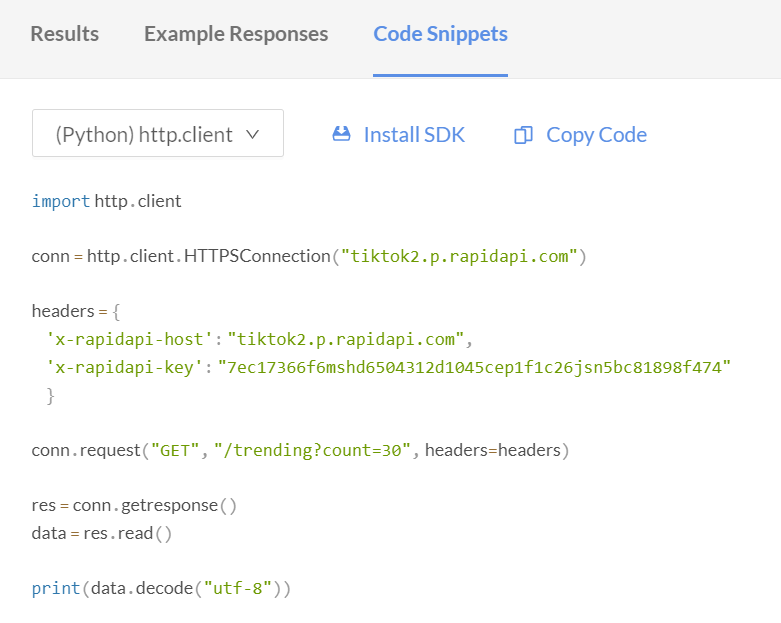Click the "/trending?count=30" request path string
The image size is (781, 623).
312,450
